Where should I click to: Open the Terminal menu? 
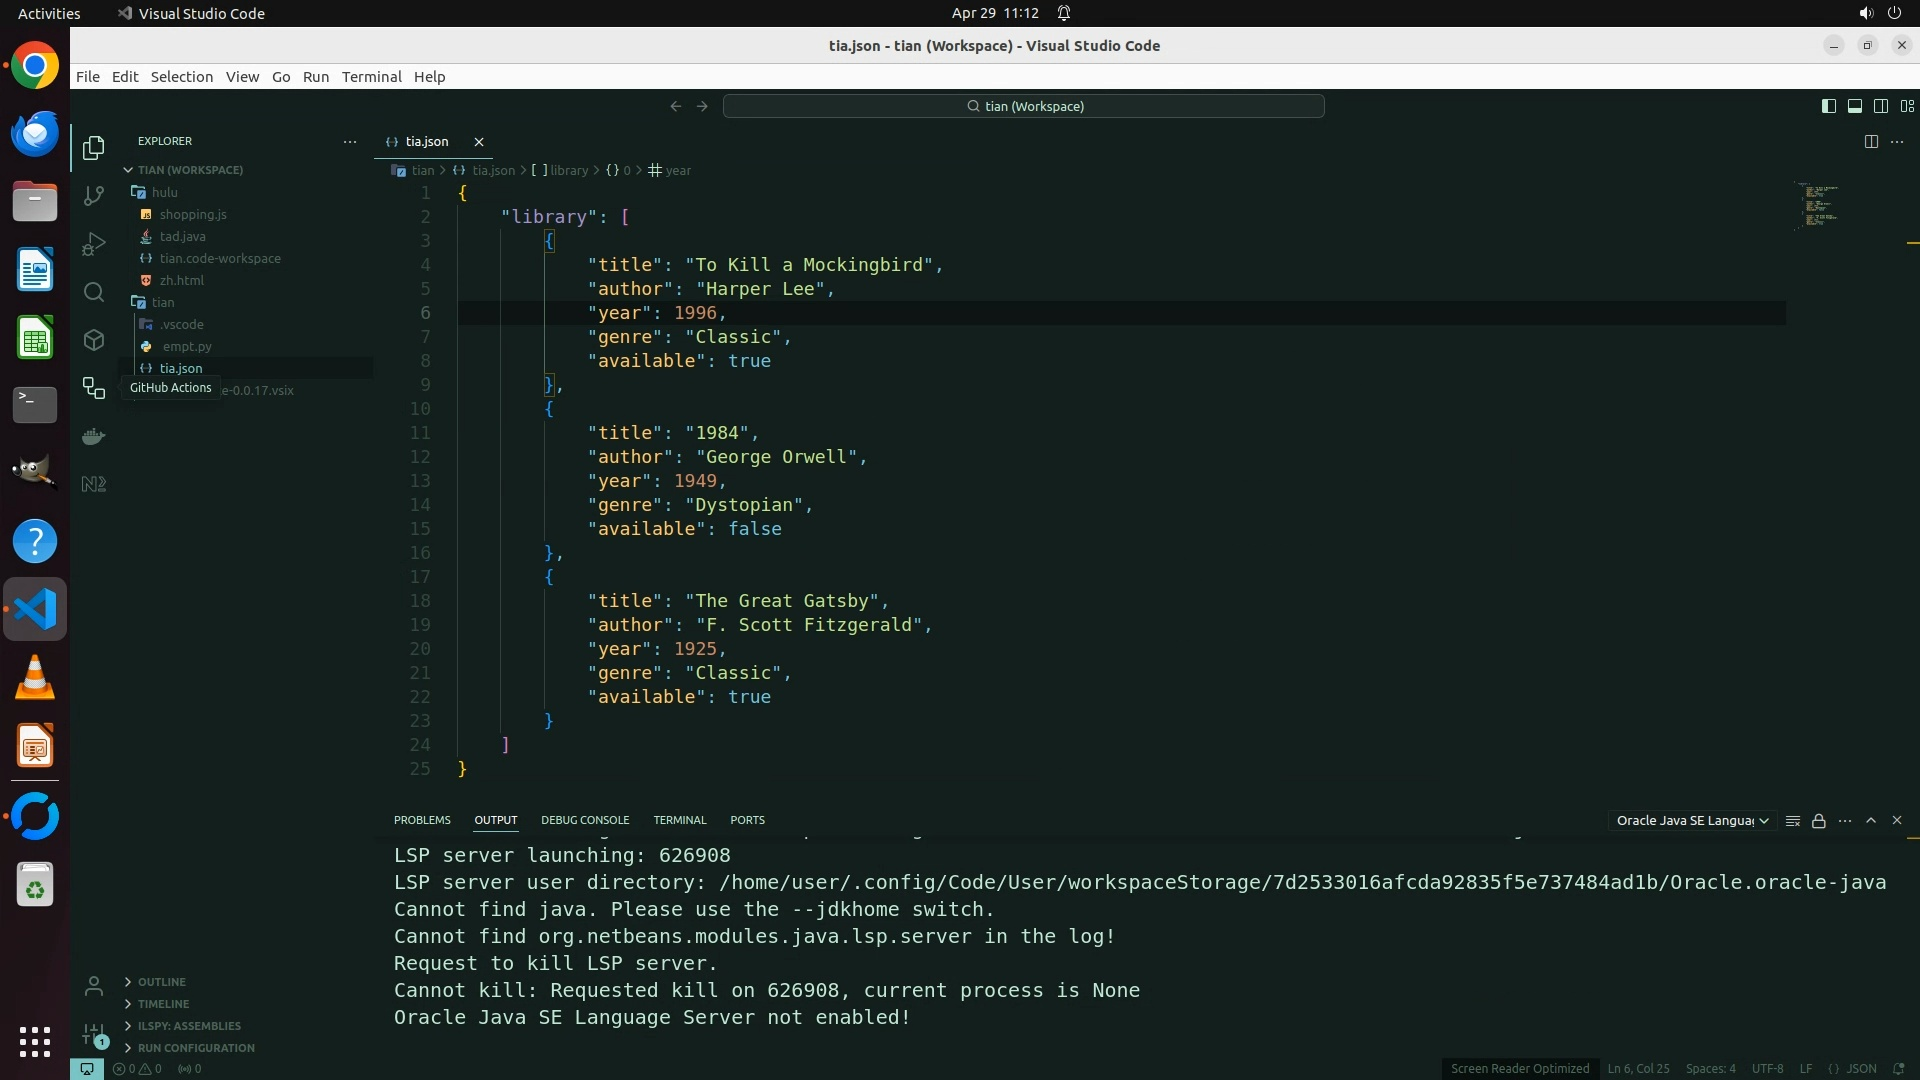coord(371,77)
